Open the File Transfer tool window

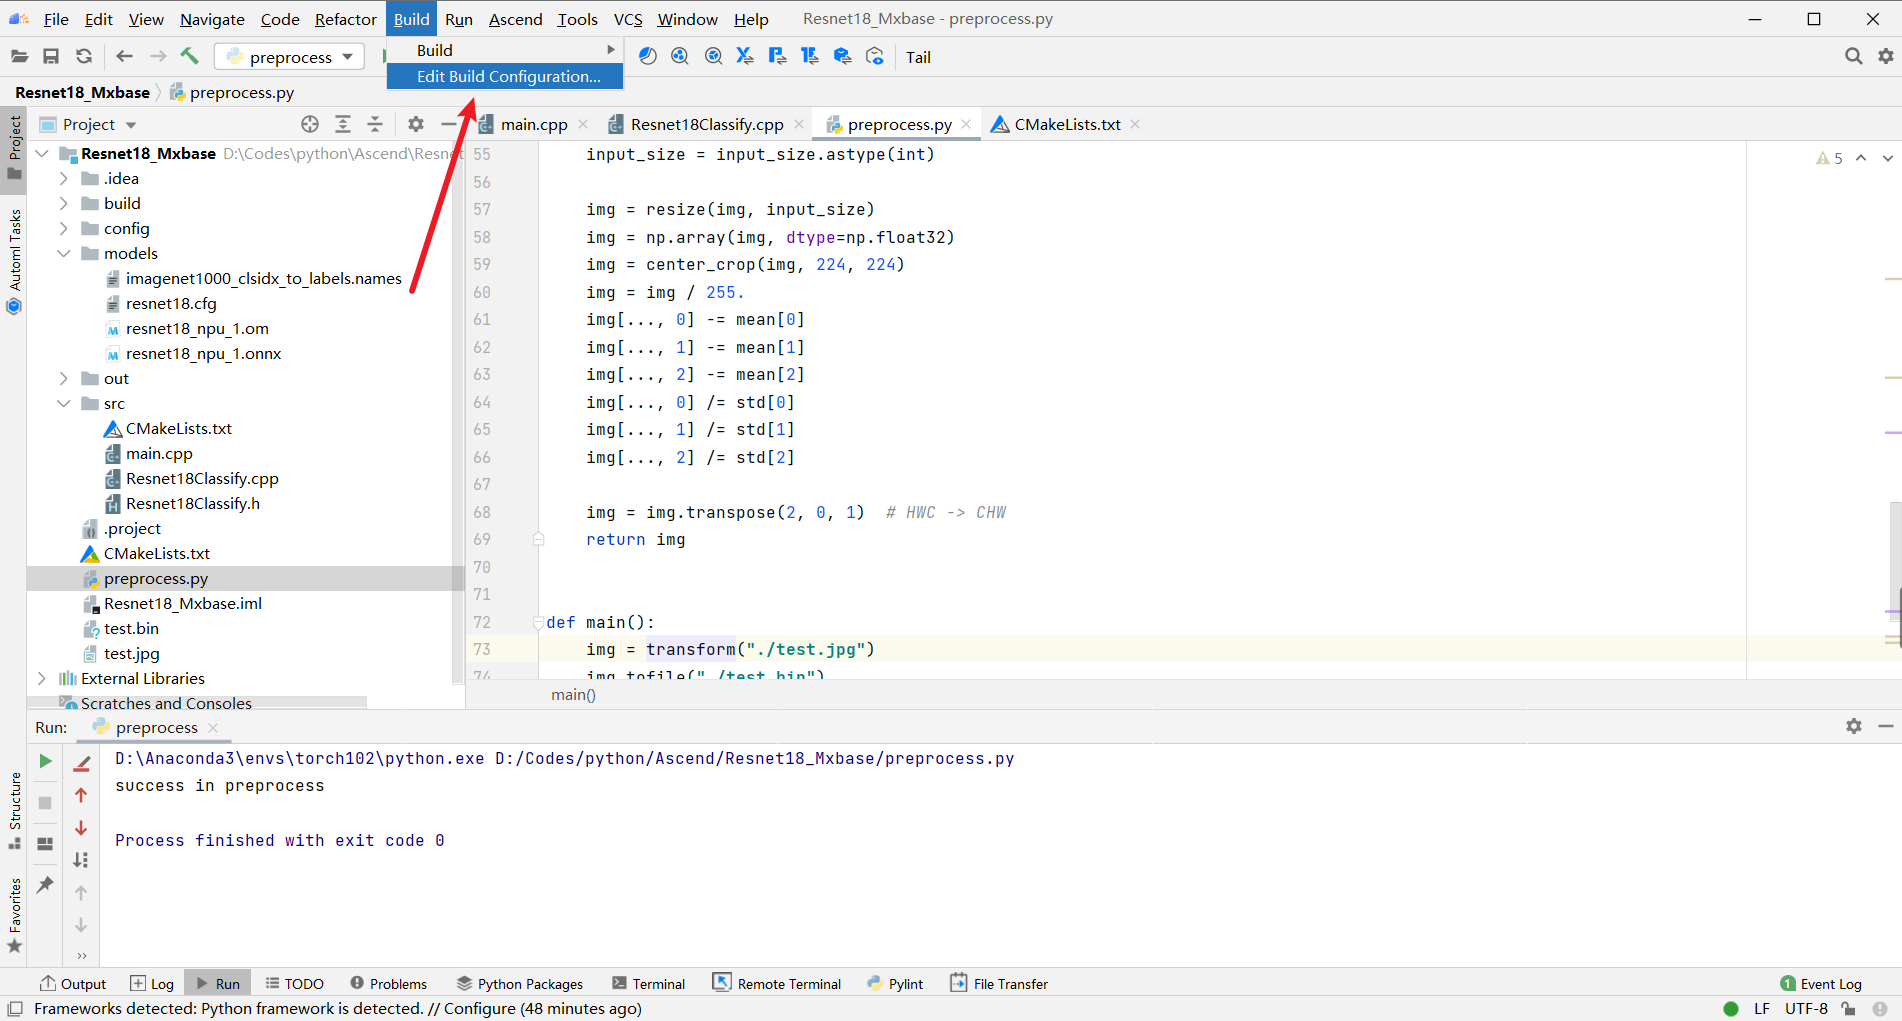(999, 984)
